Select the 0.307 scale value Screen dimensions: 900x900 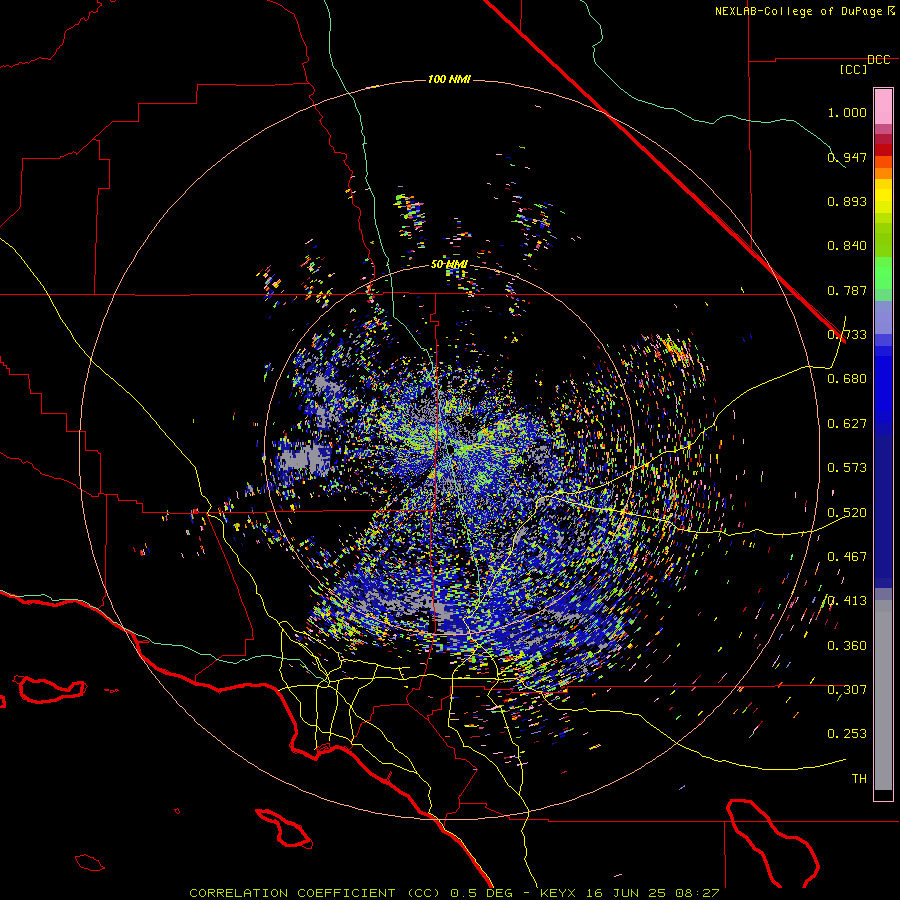point(847,690)
